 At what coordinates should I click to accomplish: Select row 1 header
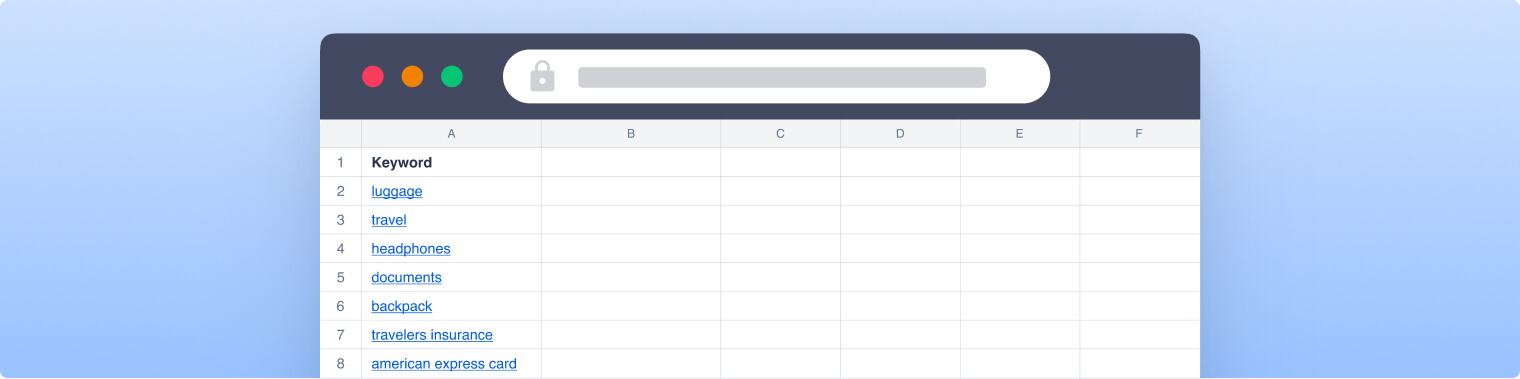click(340, 162)
